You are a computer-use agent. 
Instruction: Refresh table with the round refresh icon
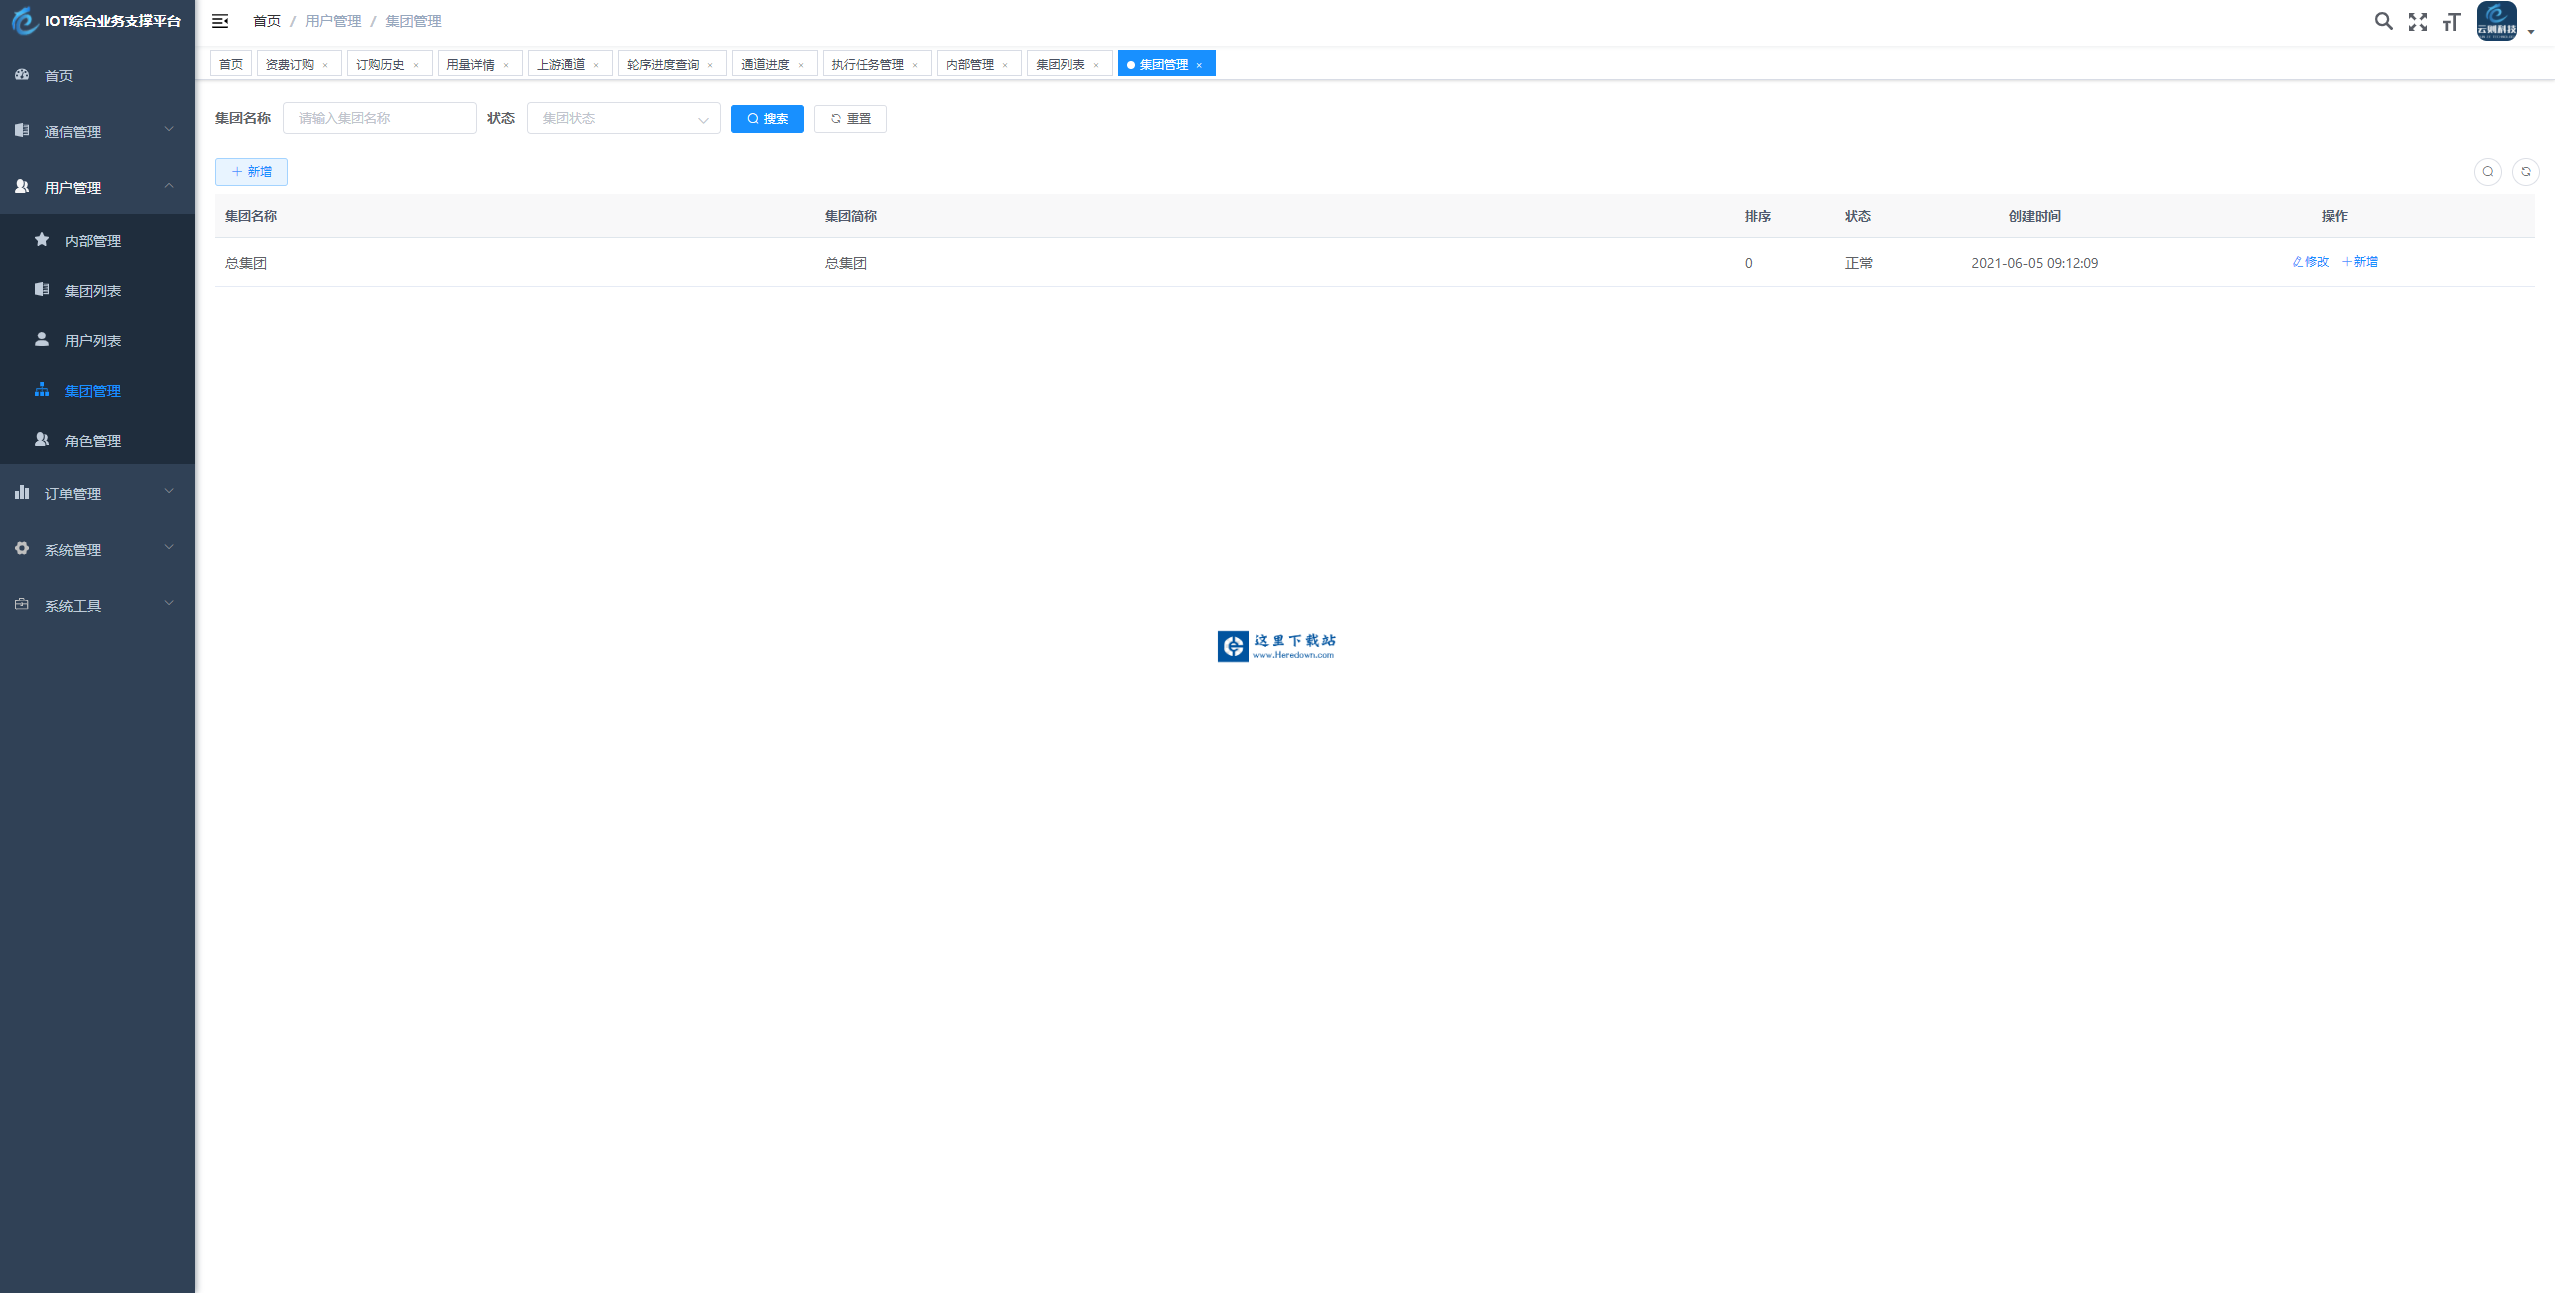pos(2525,172)
